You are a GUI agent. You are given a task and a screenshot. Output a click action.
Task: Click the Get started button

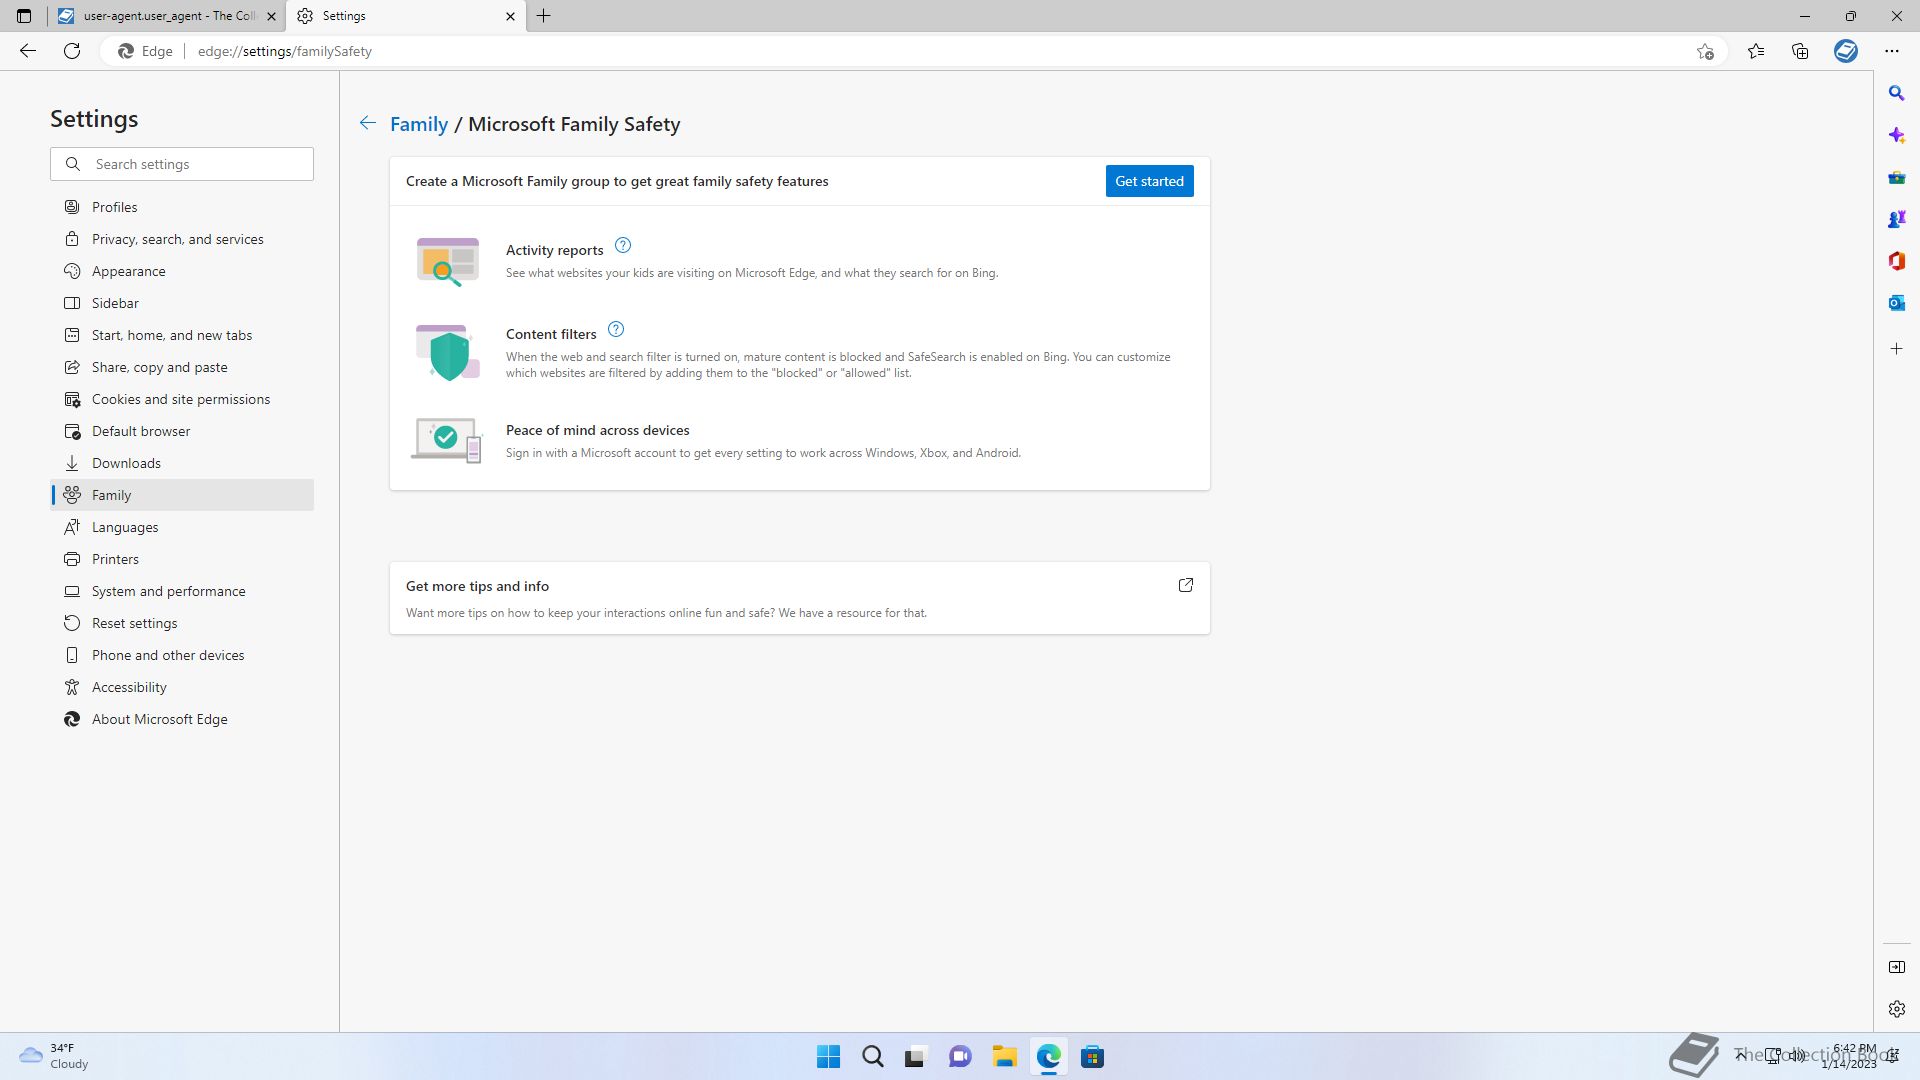[x=1149, y=181]
